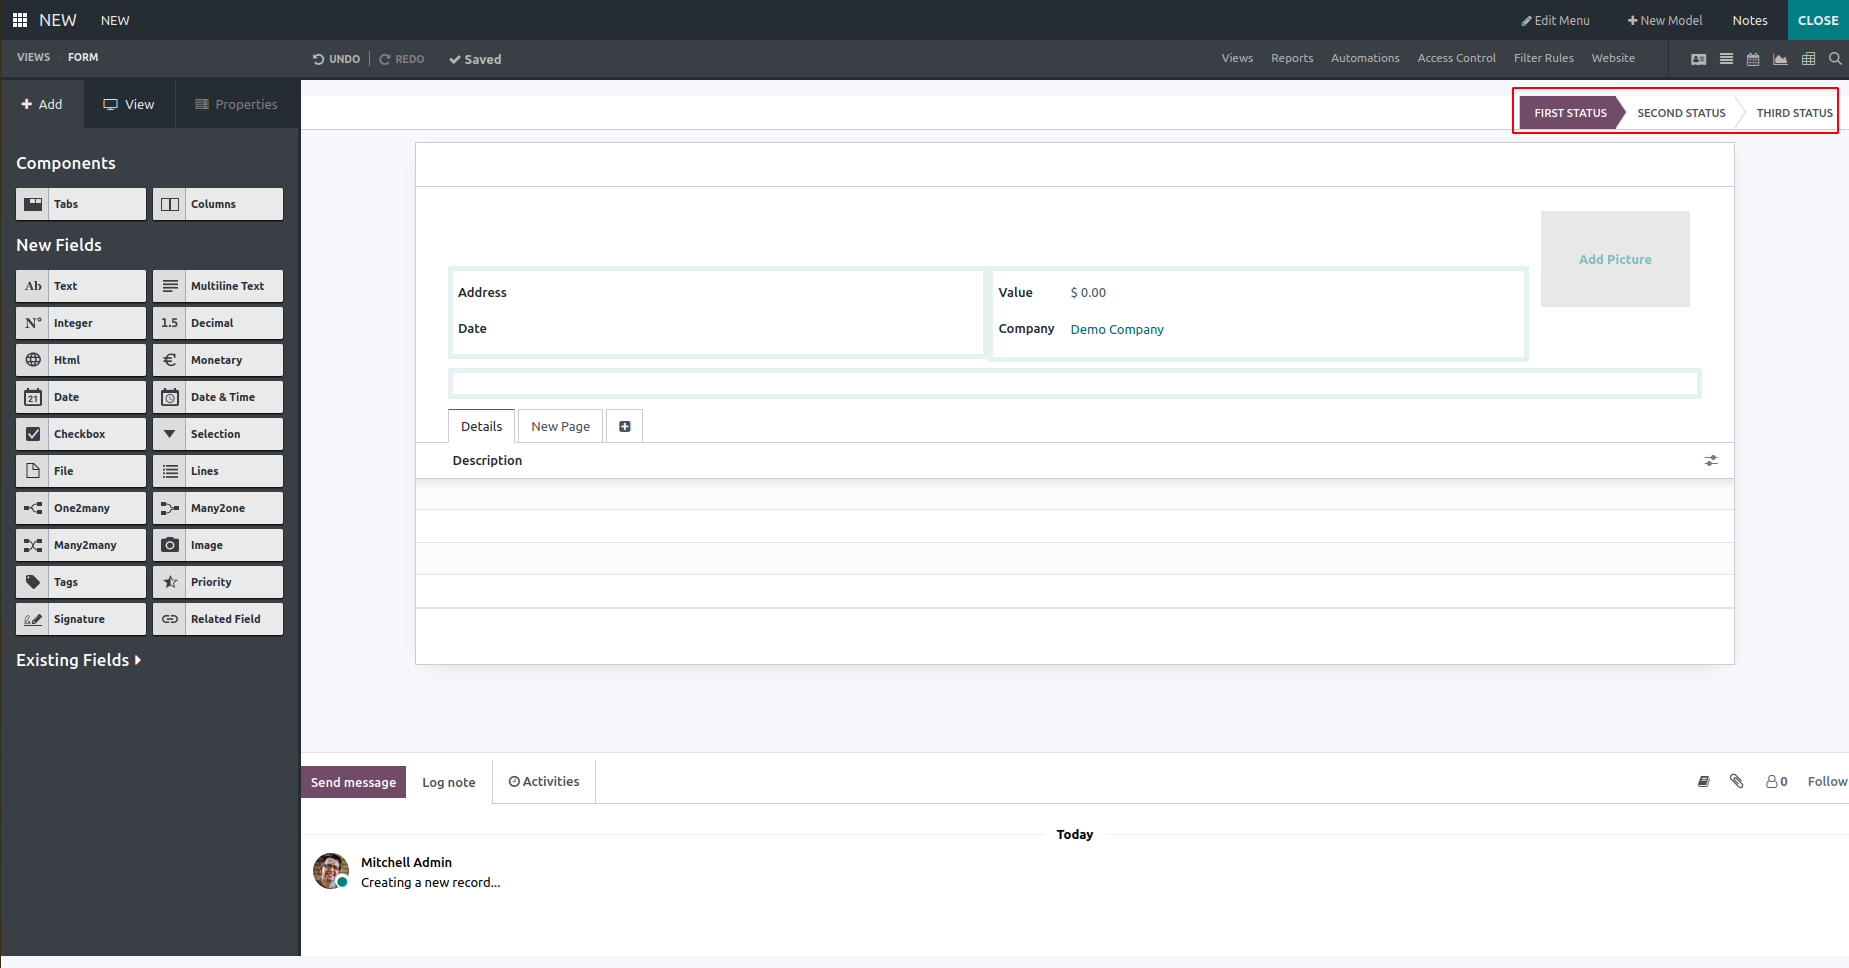This screenshot has height=968, width=1849.
Task: Pick the Multiline Text field component
Action: coord(218,286)
